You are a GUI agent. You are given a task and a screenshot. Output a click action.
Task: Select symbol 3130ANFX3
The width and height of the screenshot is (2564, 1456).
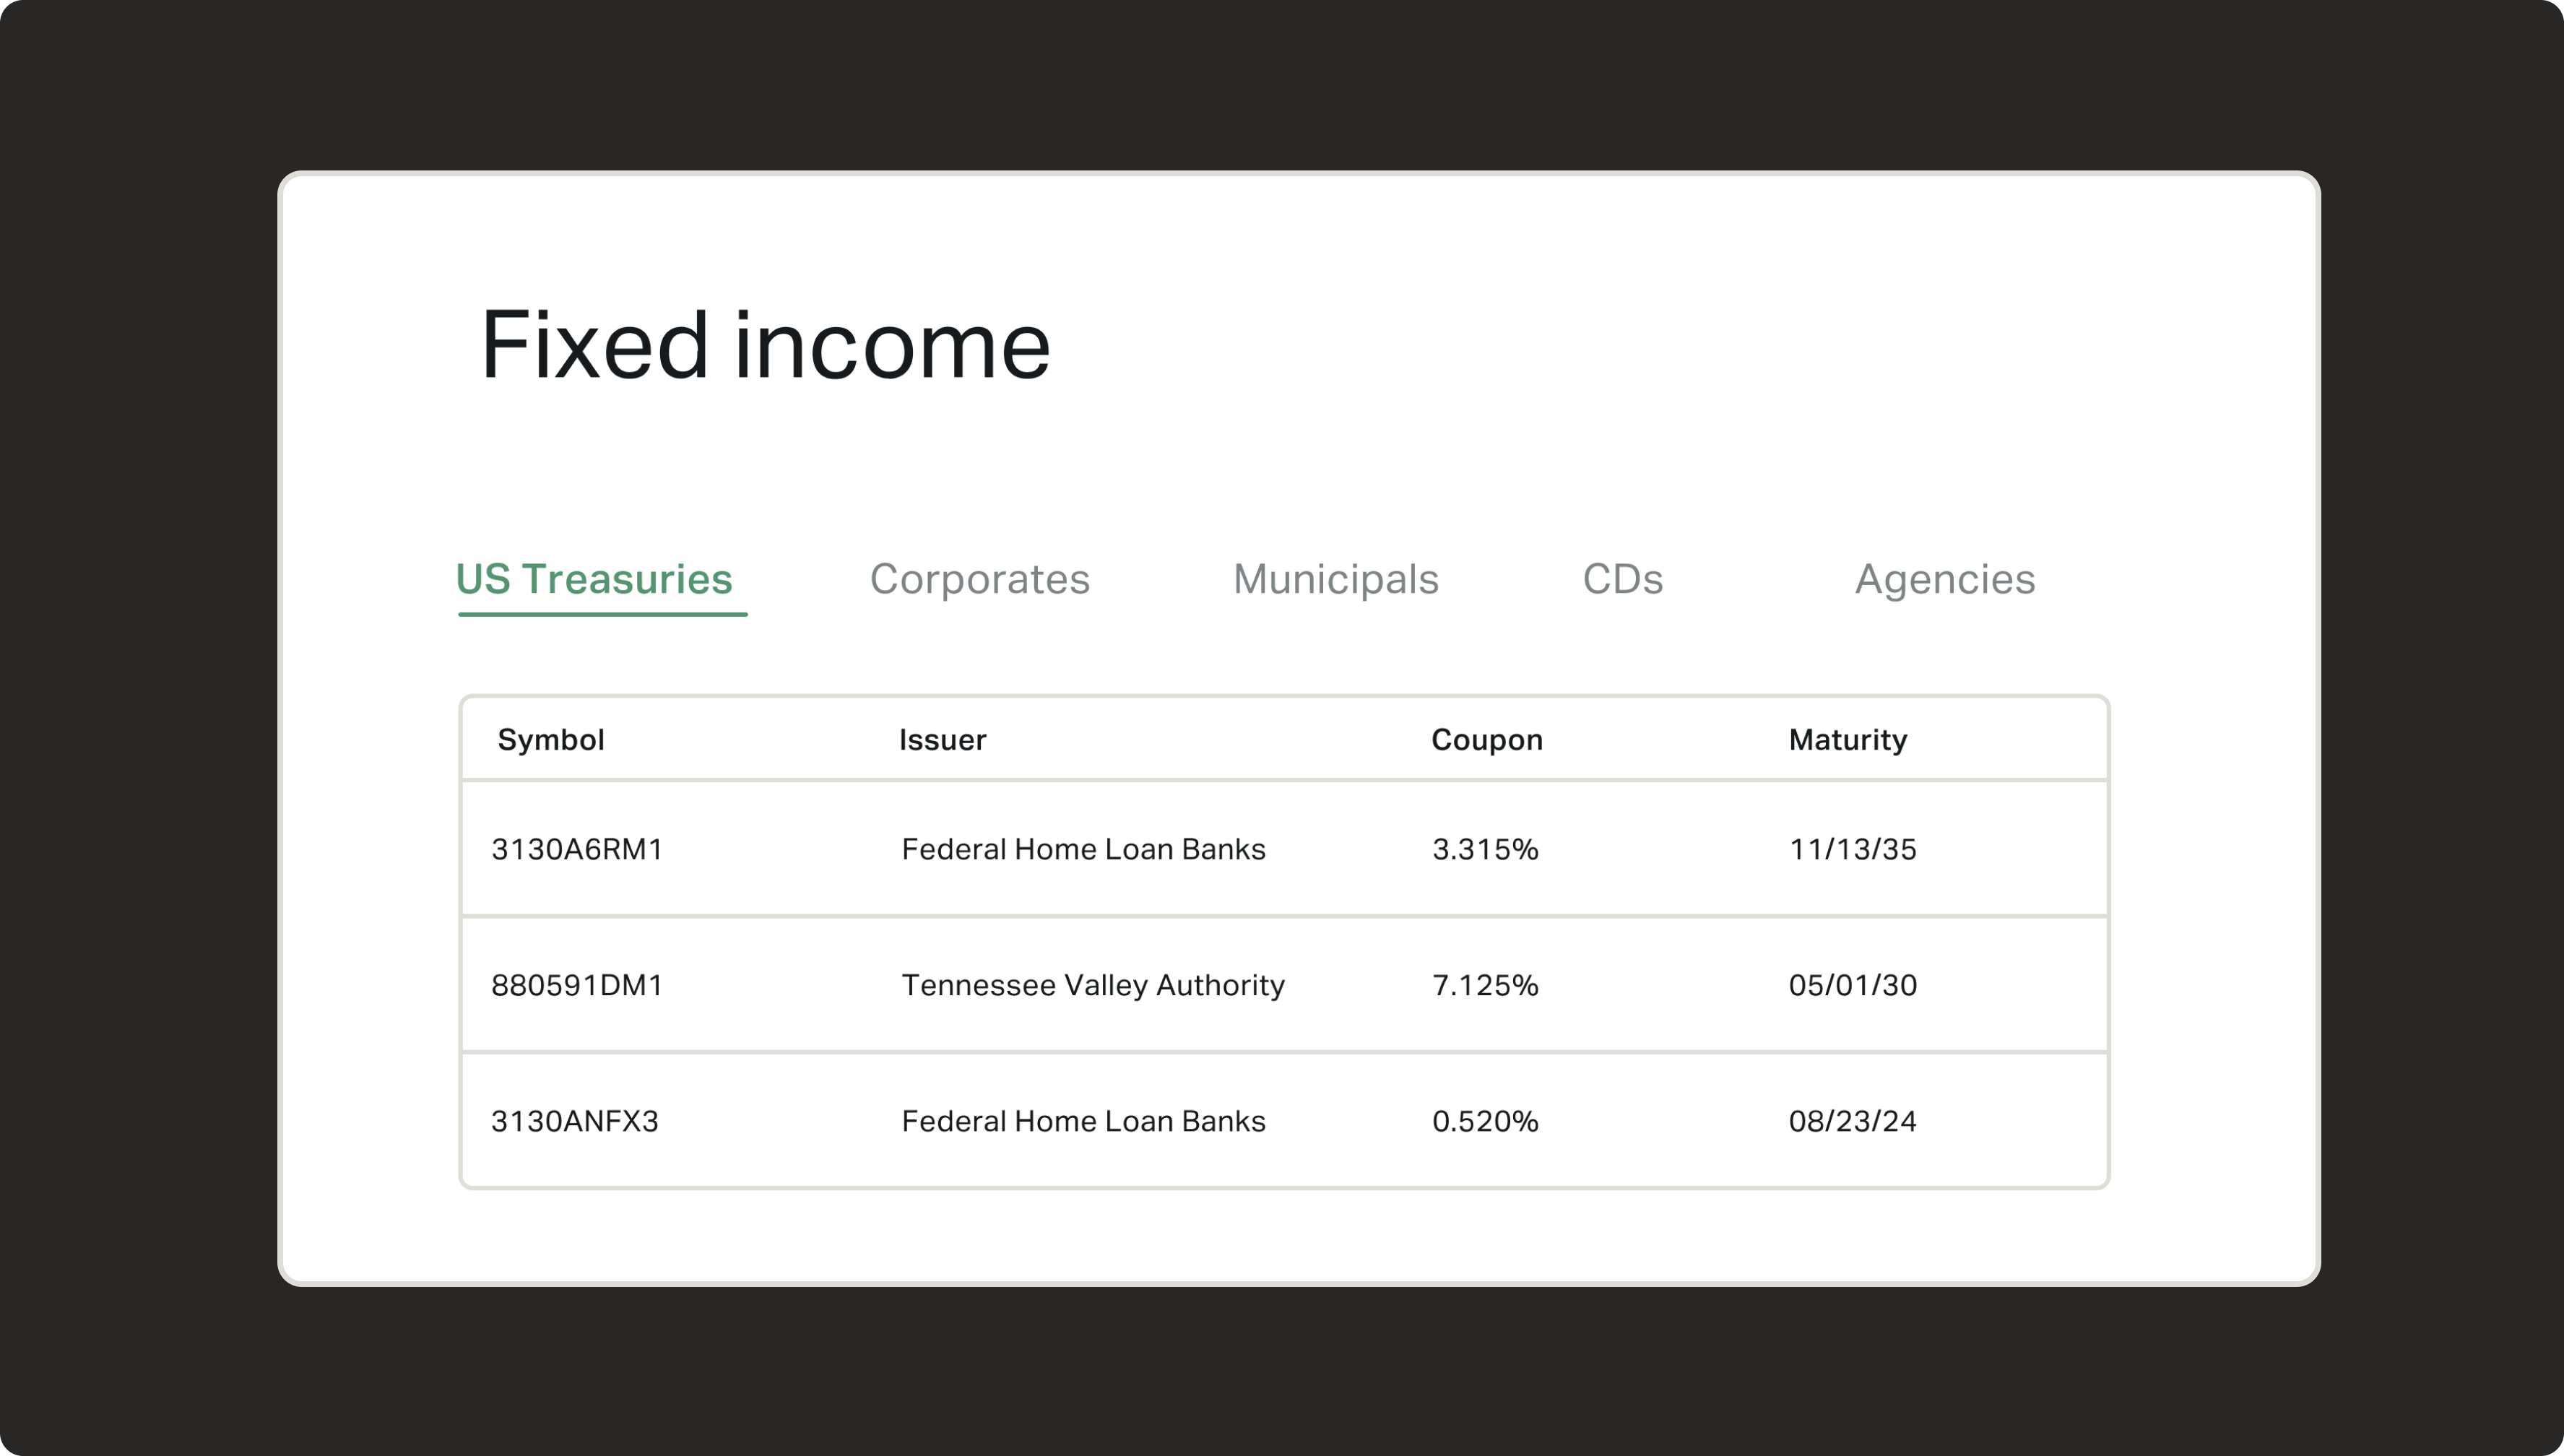(575, 1121)
